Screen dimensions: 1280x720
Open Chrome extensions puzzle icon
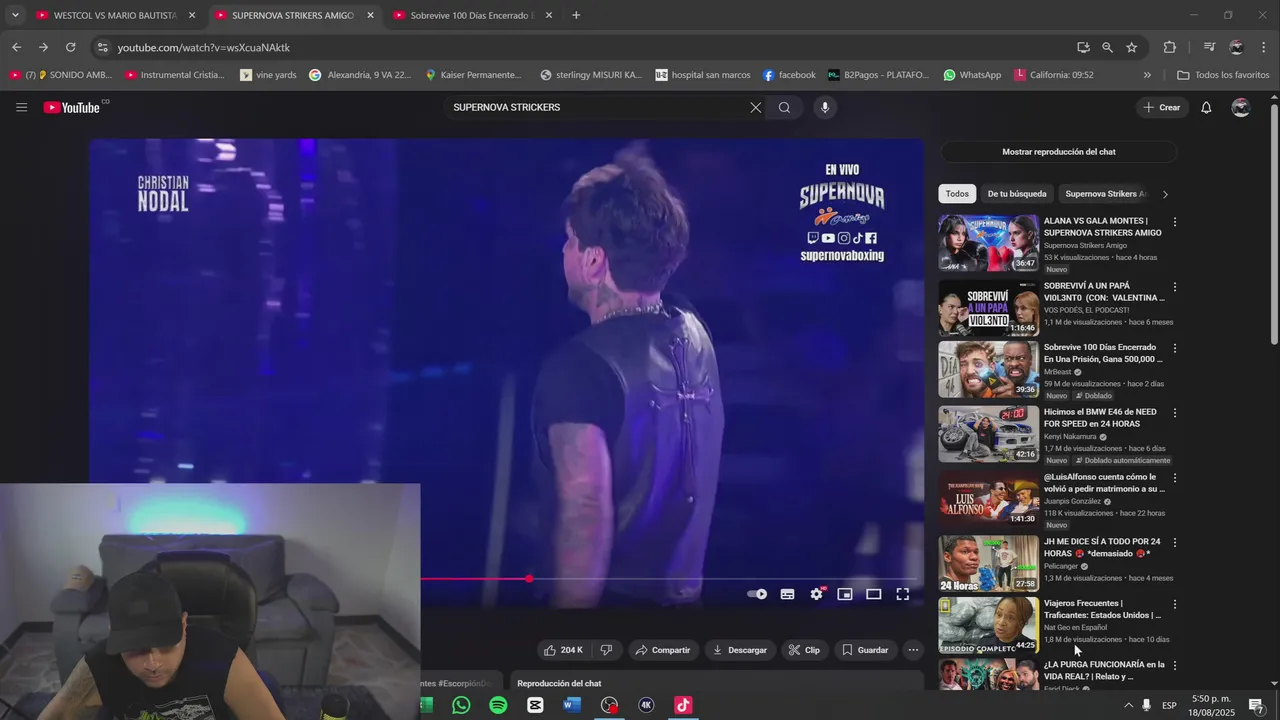(x=1169, y=47)
